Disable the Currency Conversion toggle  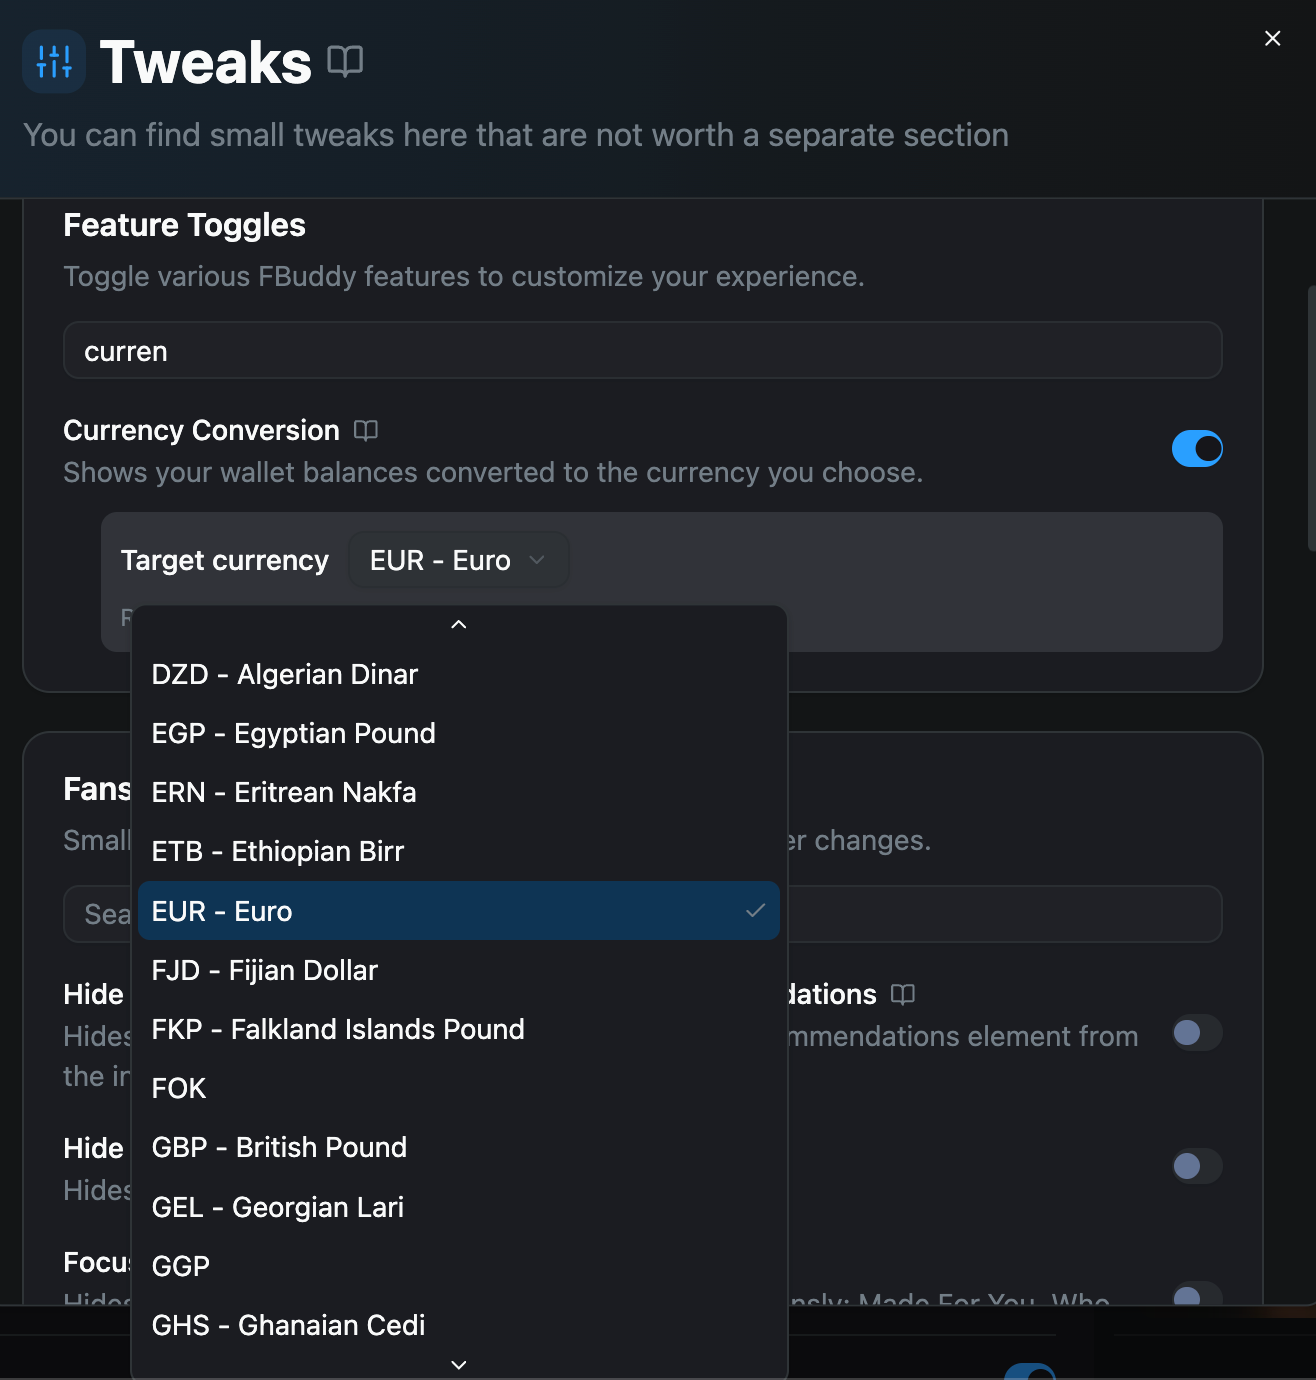pyautogui.click(x=1197, y=448)
